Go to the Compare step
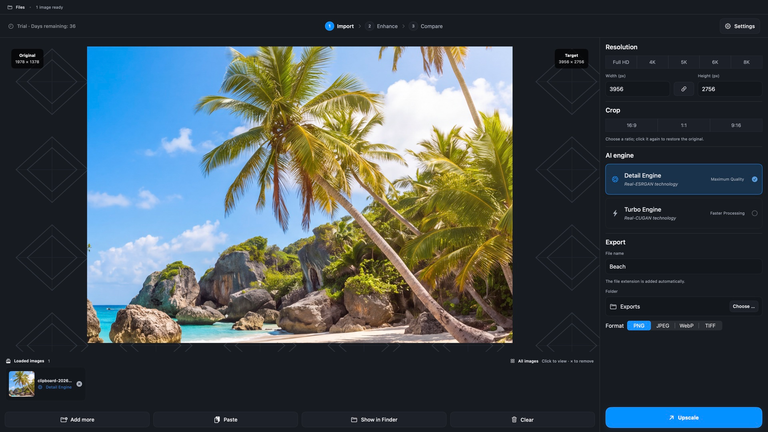The width and height of the screenshot is (768, 432). [426, 26]
